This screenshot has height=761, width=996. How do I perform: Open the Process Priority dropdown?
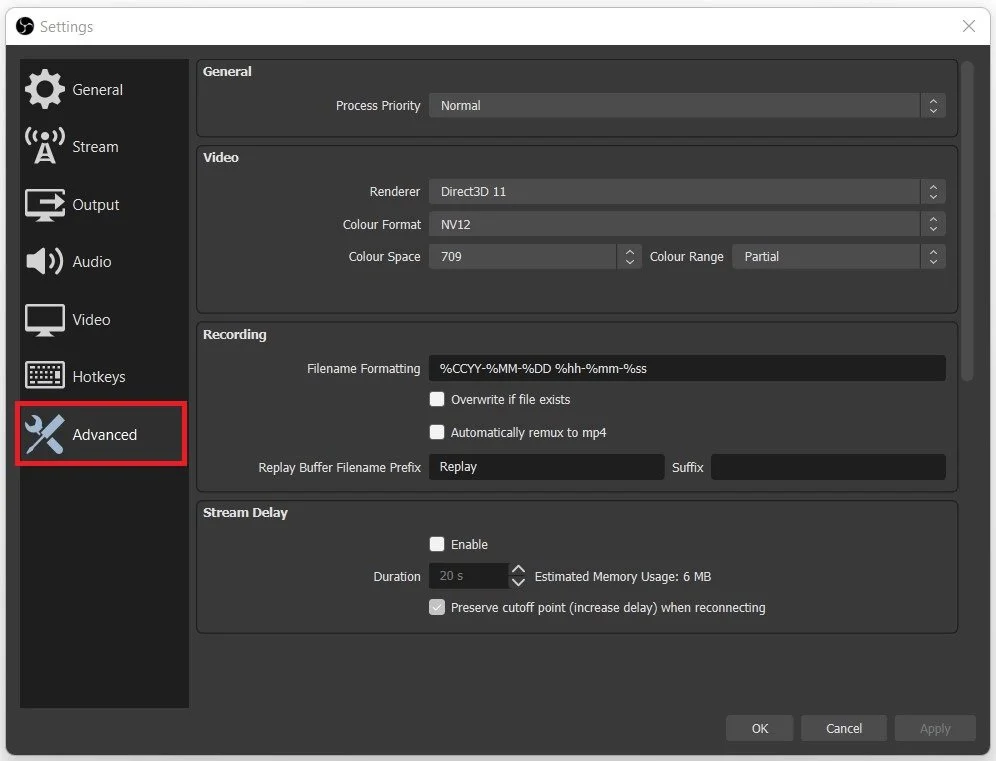pos(687,105)
